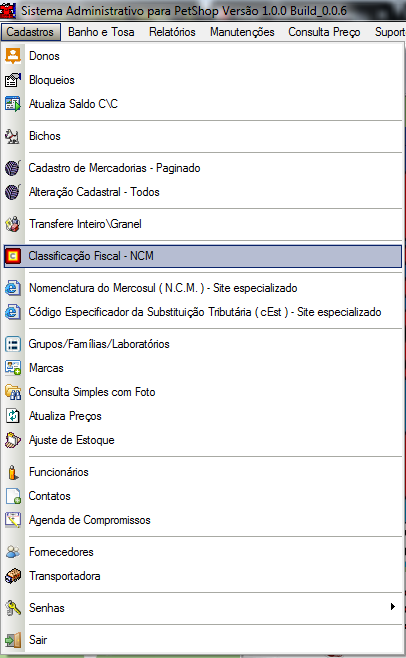Click the Bloqueios icon
The height and width of the screenshot is (658, 406).
13,80
